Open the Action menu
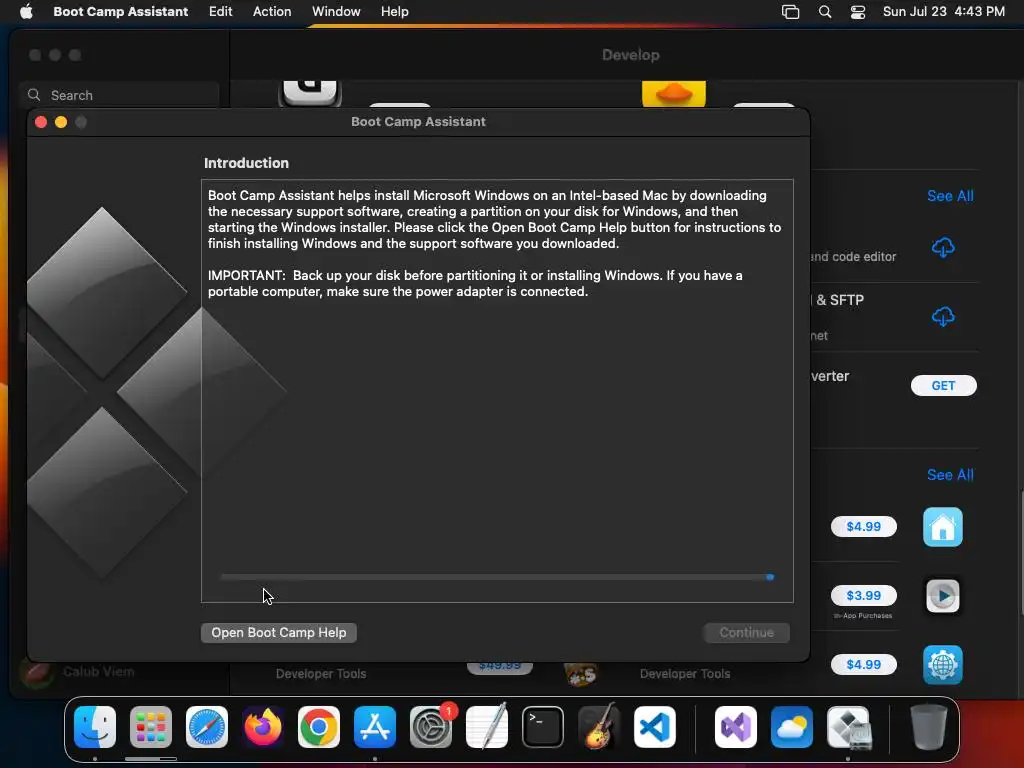1024x768 pixels. (272, 11)
